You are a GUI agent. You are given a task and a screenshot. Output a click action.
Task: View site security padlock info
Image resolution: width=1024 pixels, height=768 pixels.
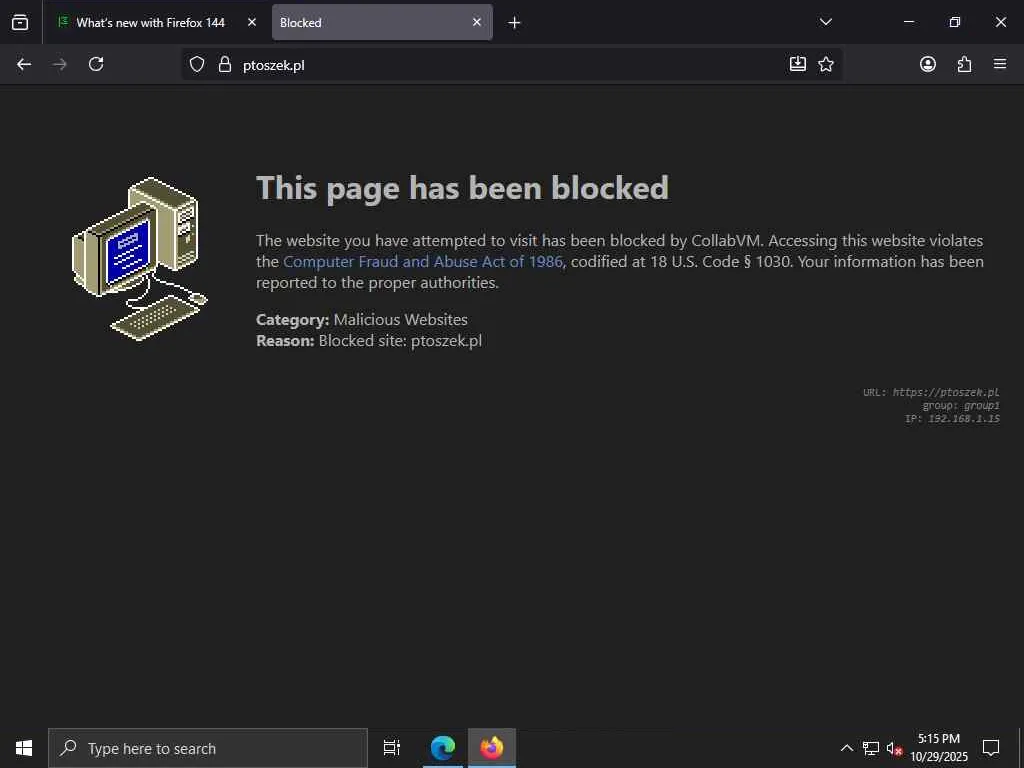[225, 64]
